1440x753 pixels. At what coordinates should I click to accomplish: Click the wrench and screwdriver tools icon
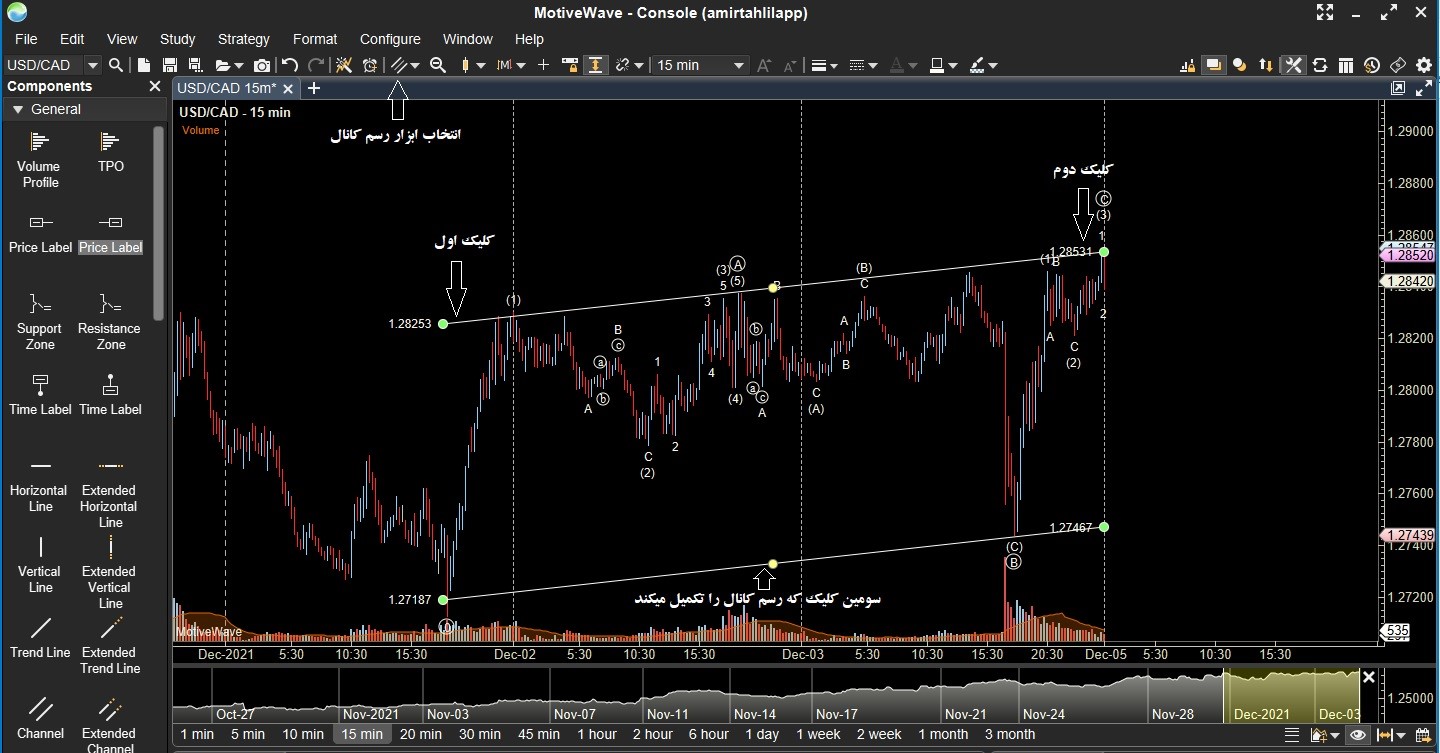click(1293, 65)
